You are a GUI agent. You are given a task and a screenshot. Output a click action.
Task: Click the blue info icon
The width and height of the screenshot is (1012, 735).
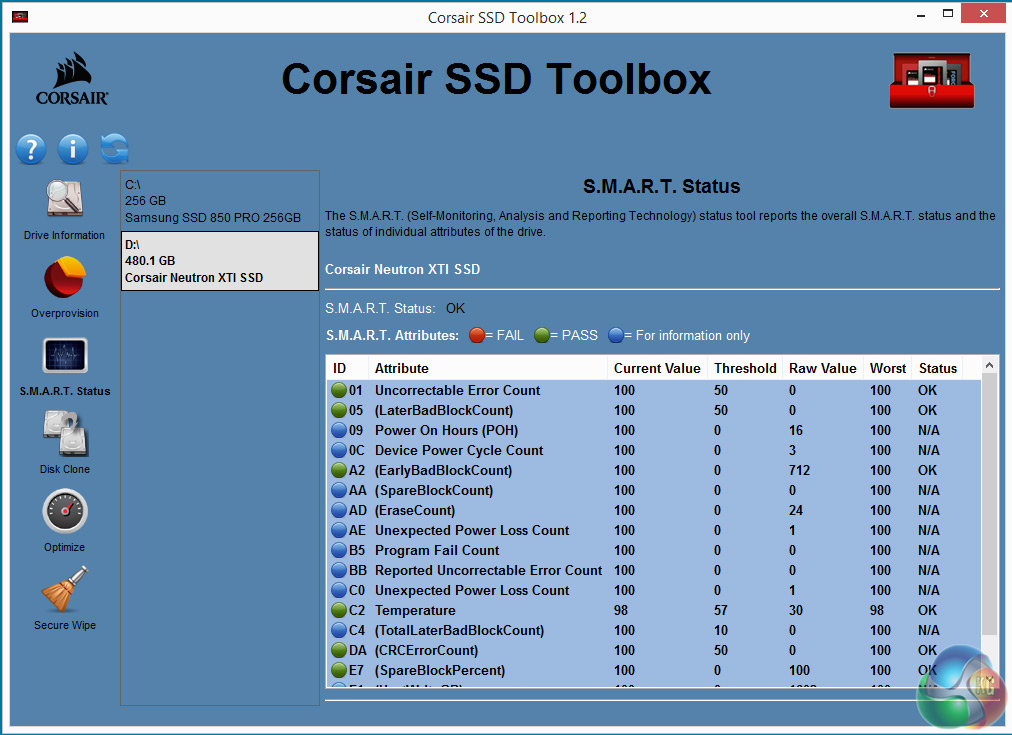point(73,150)
